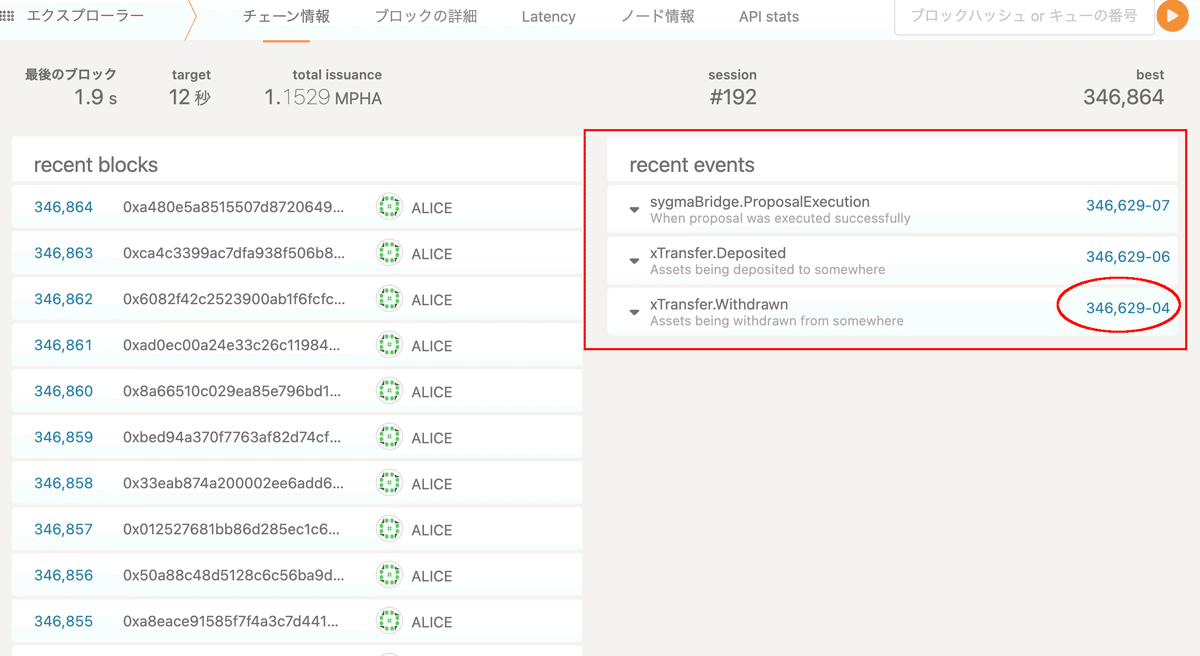Open the エクスプローラー section menu
Image resolution: width=1200 pixels, height=656 pixels.
point(86,17)
